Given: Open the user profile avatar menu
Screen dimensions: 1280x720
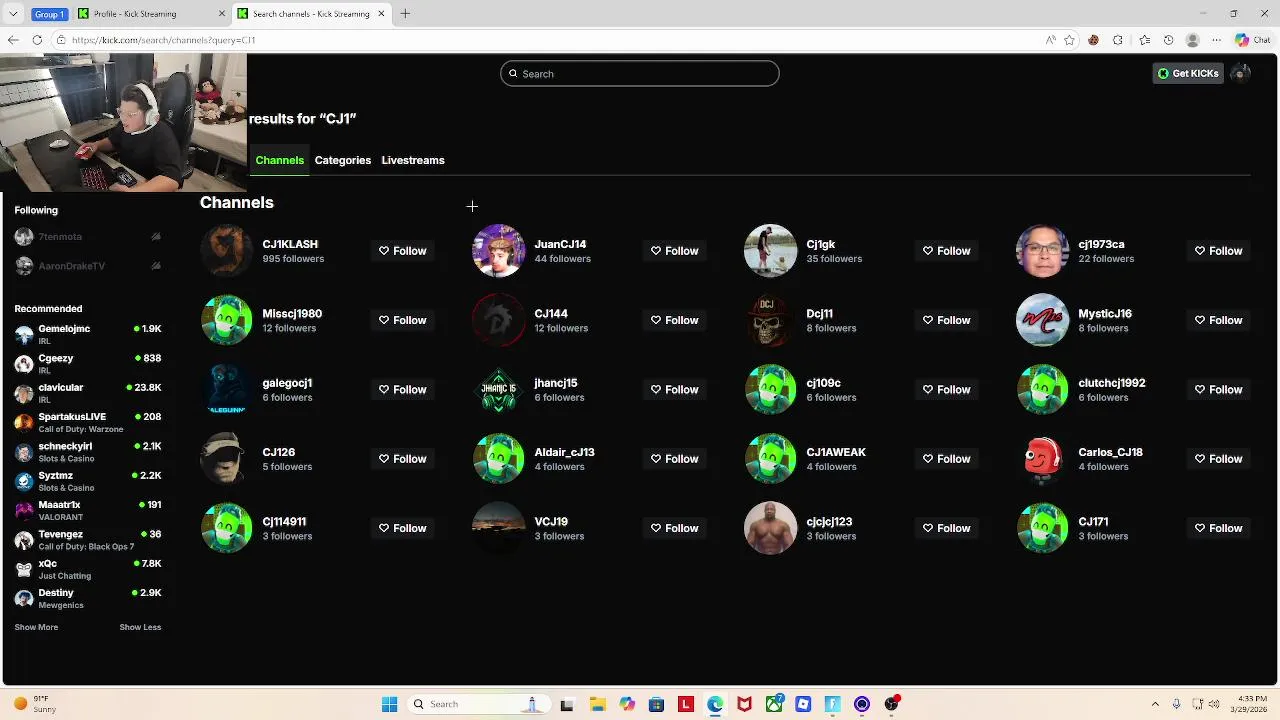Looking at the screenshot, I should (x=1241, y=73).
